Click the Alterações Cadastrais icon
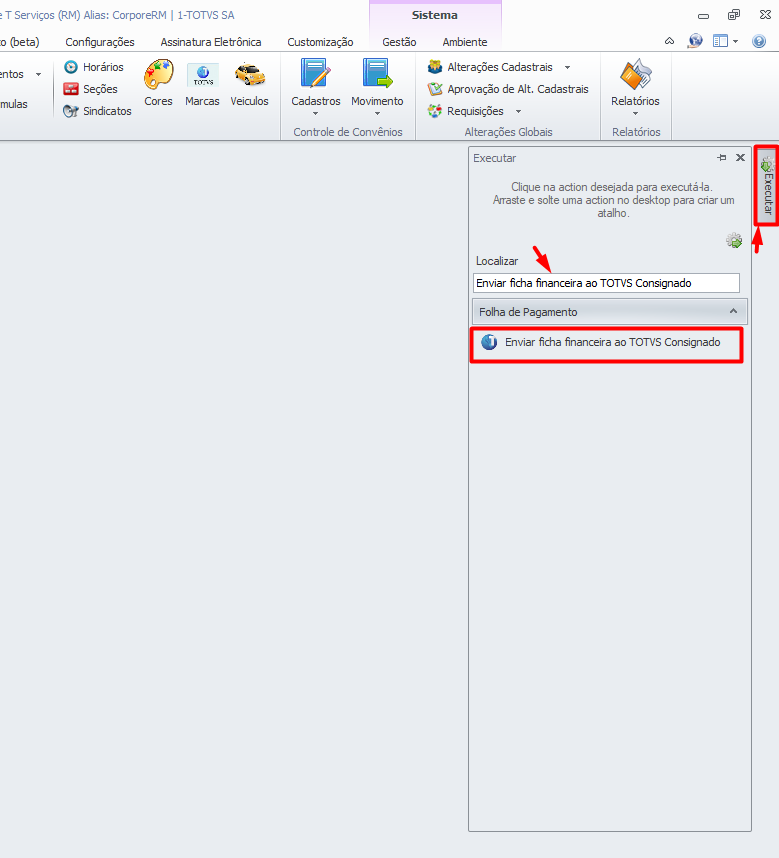Image resolution: width=779 pixels, height=858 pixels. coord(435,67)
